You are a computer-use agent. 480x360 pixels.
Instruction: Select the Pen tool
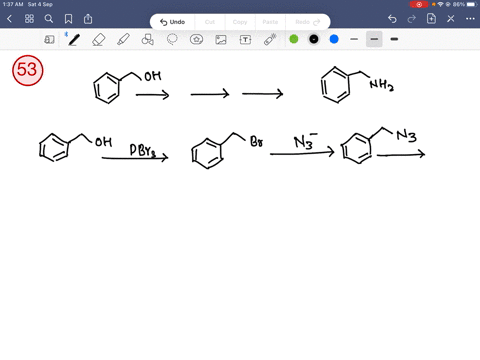click(x=74, y=40)
